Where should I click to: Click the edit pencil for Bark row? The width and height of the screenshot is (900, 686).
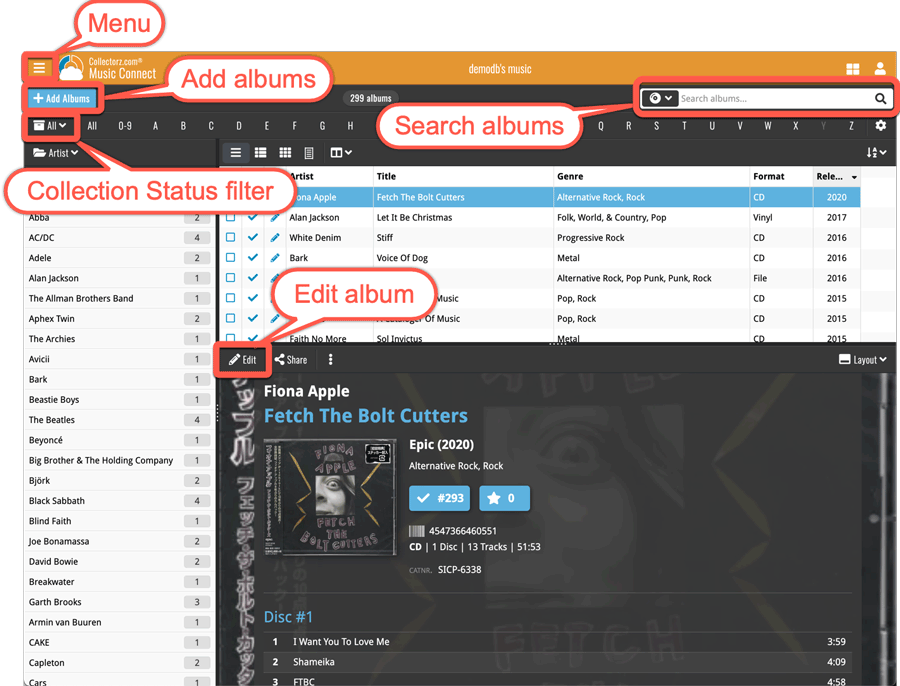tap(275, 258)
